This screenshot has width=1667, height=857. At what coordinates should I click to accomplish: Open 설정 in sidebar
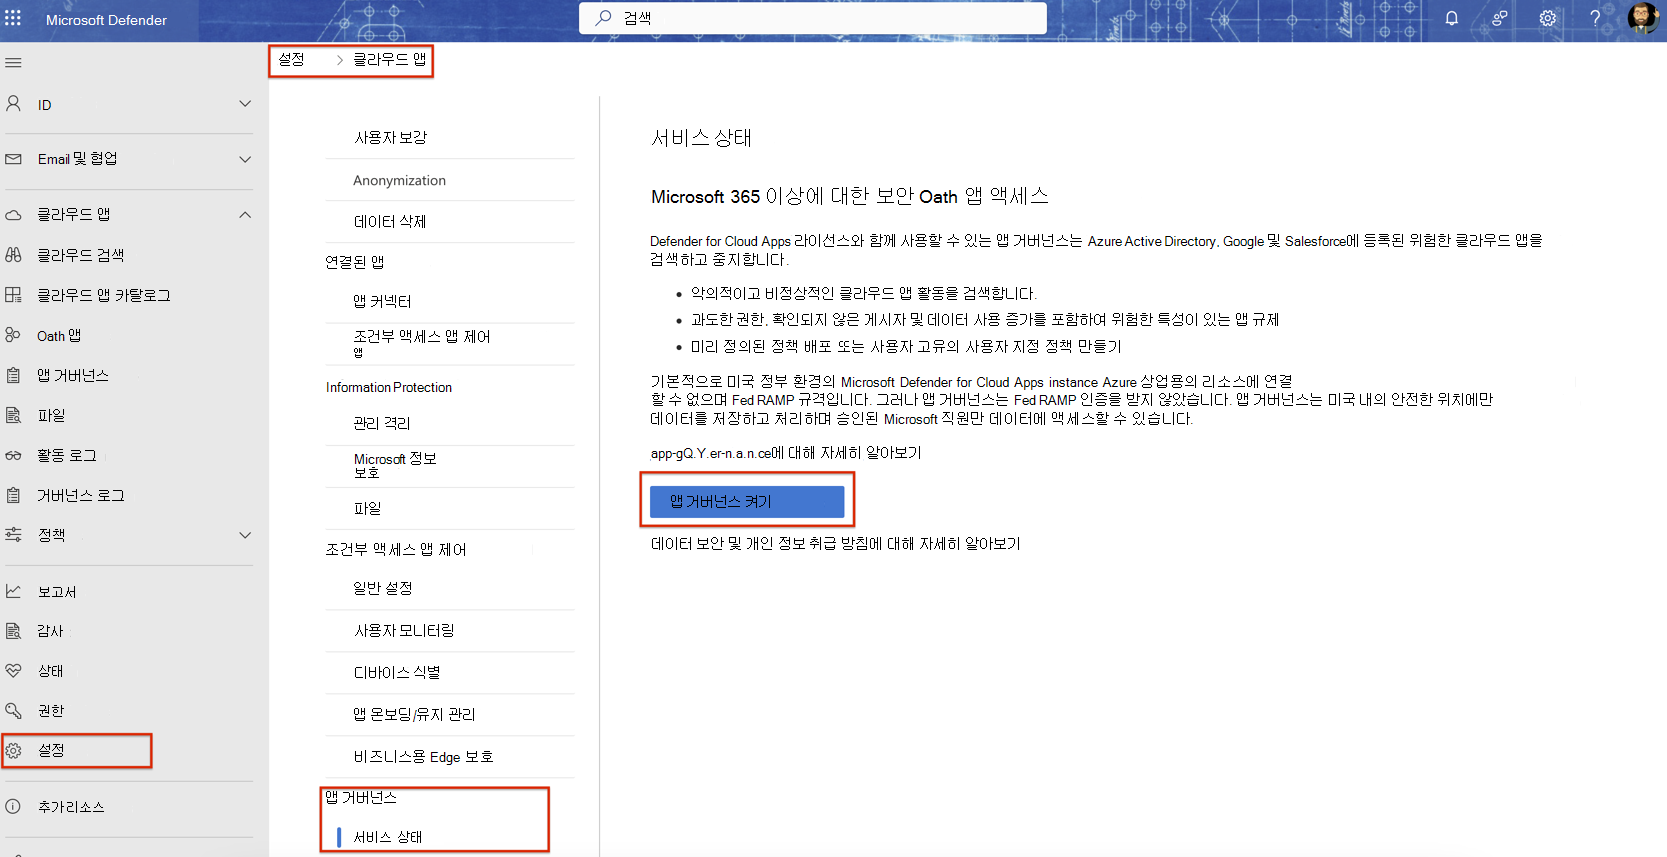coord(51,750)
